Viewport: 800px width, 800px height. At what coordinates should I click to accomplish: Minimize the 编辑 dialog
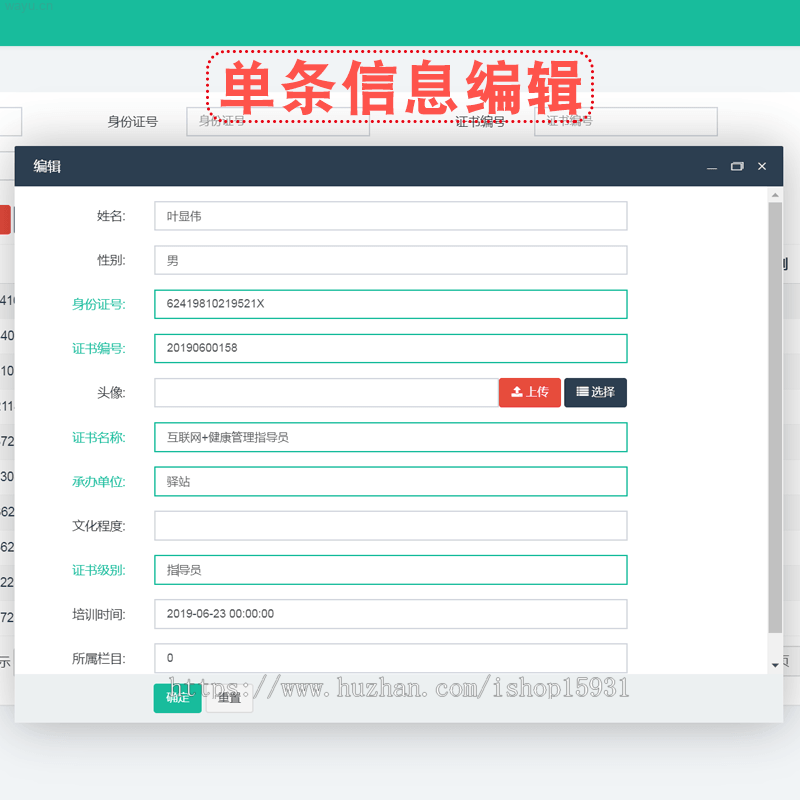click(x=712, y=167)
